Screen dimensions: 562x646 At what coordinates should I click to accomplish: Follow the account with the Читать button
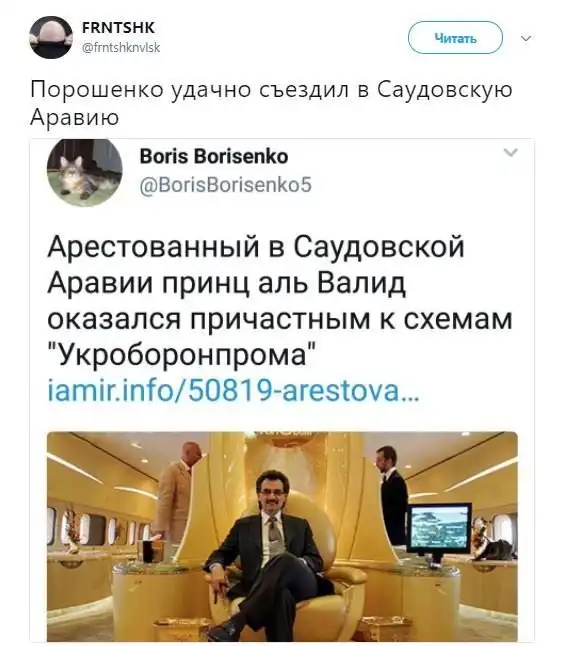455,38
